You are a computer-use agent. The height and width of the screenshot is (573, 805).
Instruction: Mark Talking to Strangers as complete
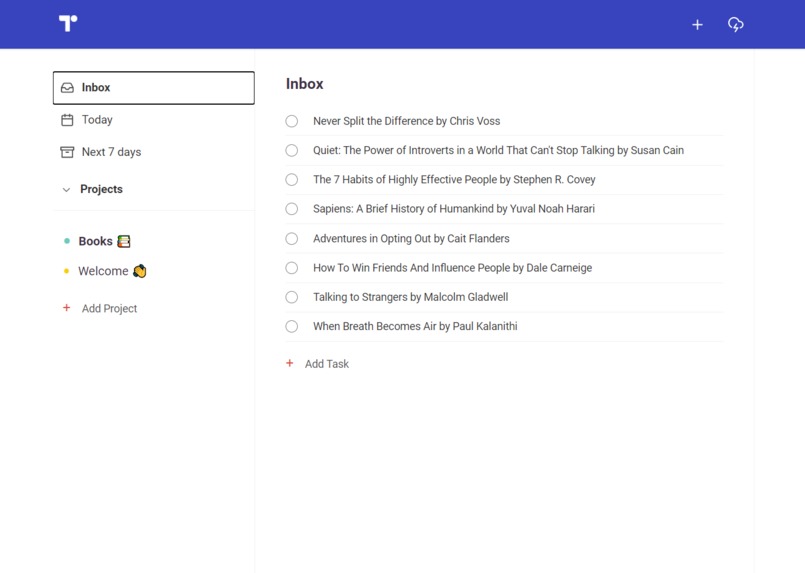(292, 297)
